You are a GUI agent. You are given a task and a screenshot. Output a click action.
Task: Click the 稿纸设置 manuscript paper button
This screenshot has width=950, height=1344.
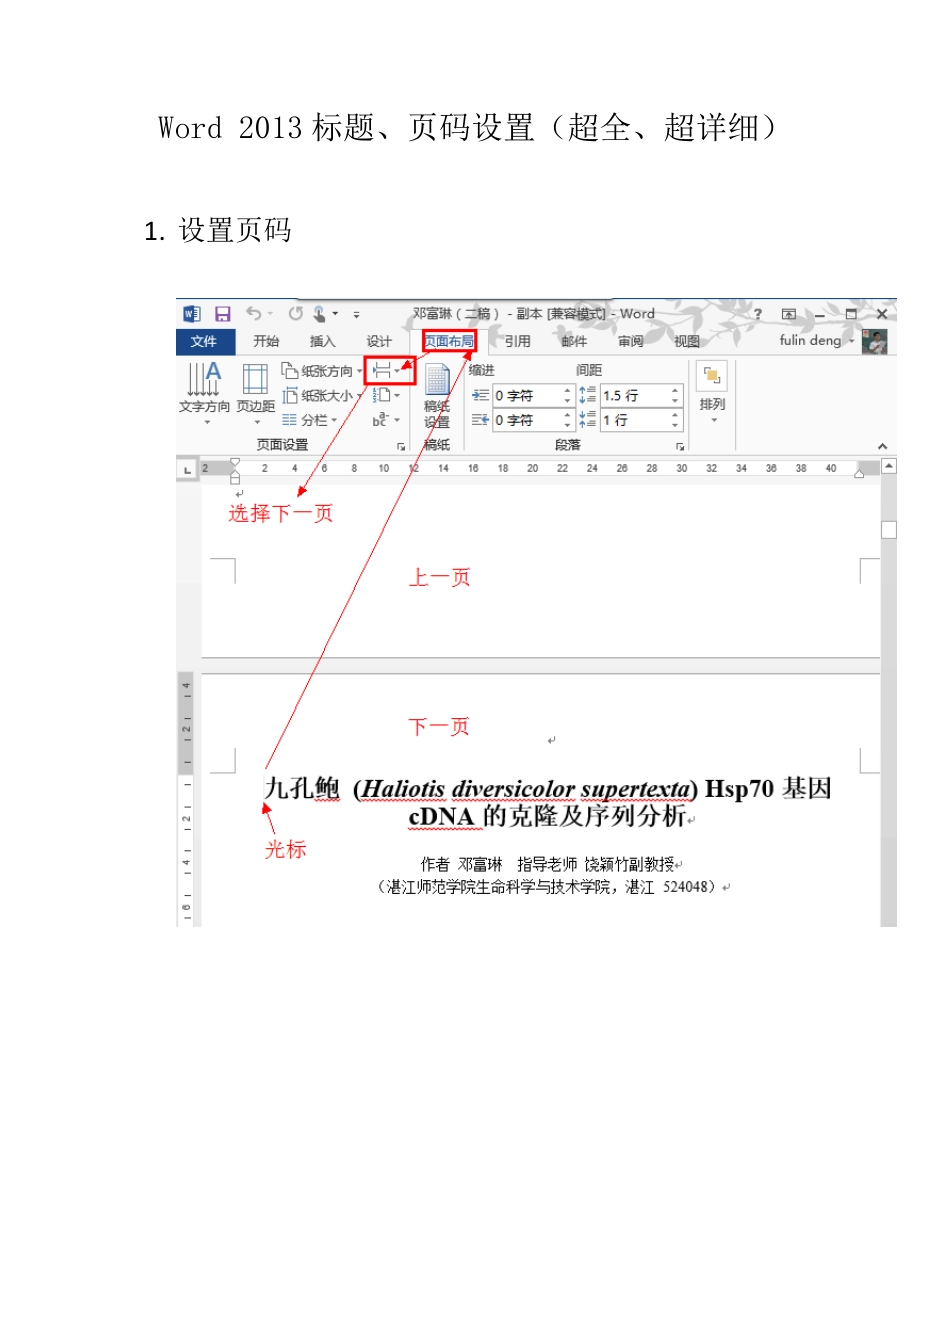coord(437,396)
